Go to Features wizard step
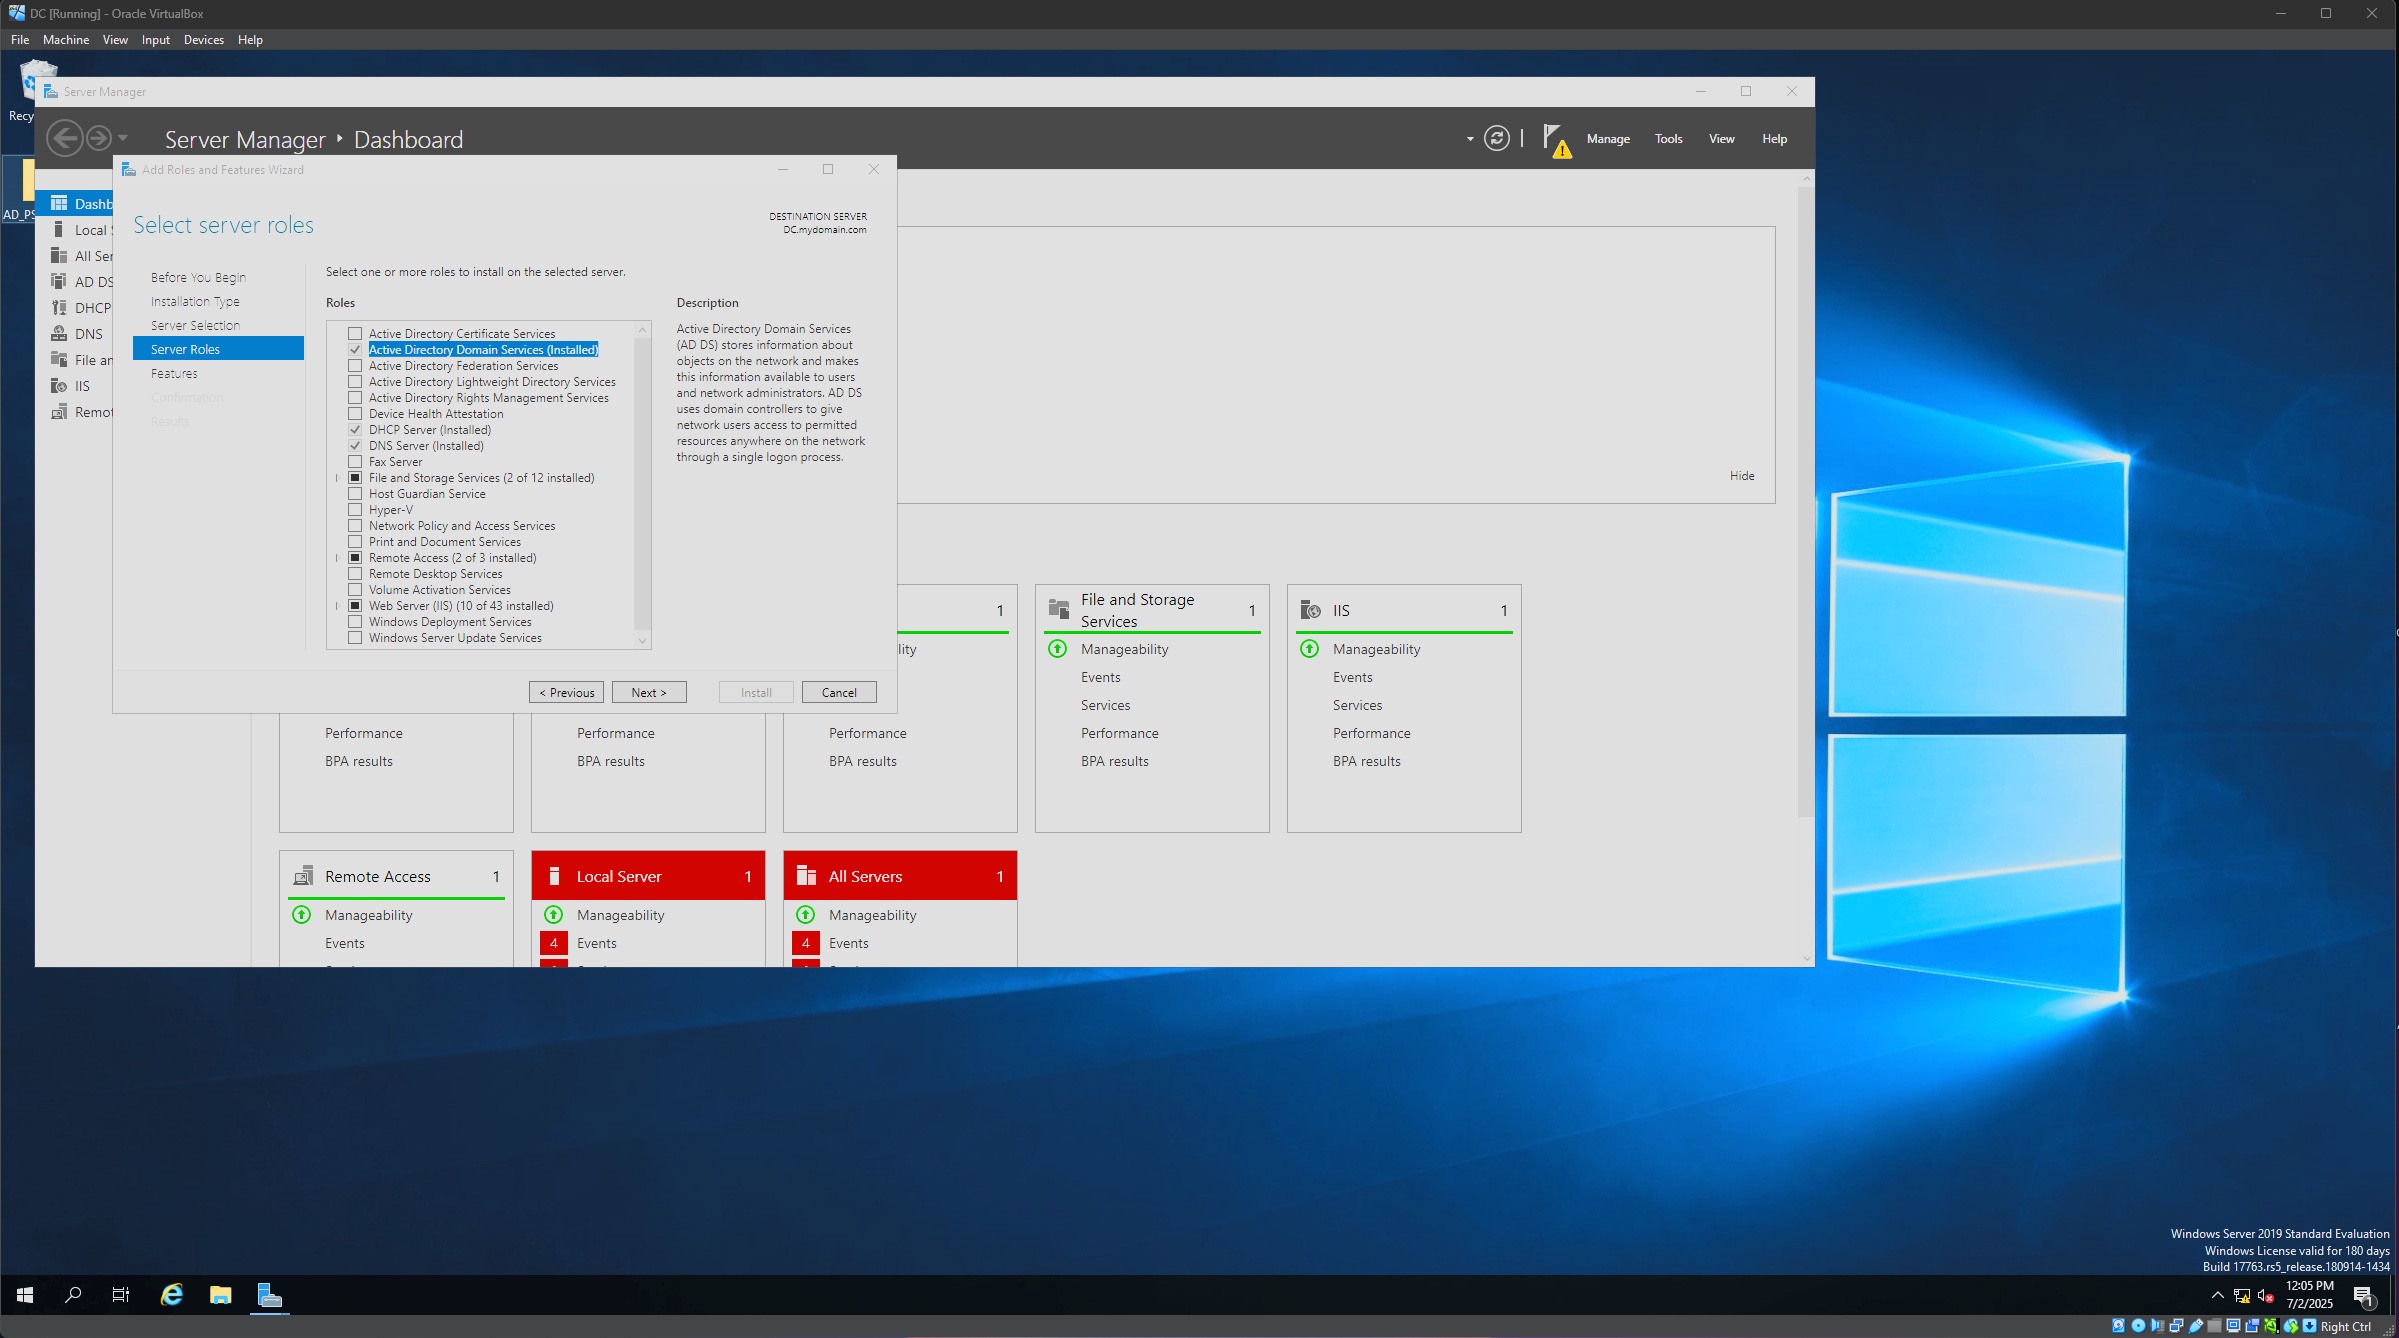 click(x=174, y=373)
